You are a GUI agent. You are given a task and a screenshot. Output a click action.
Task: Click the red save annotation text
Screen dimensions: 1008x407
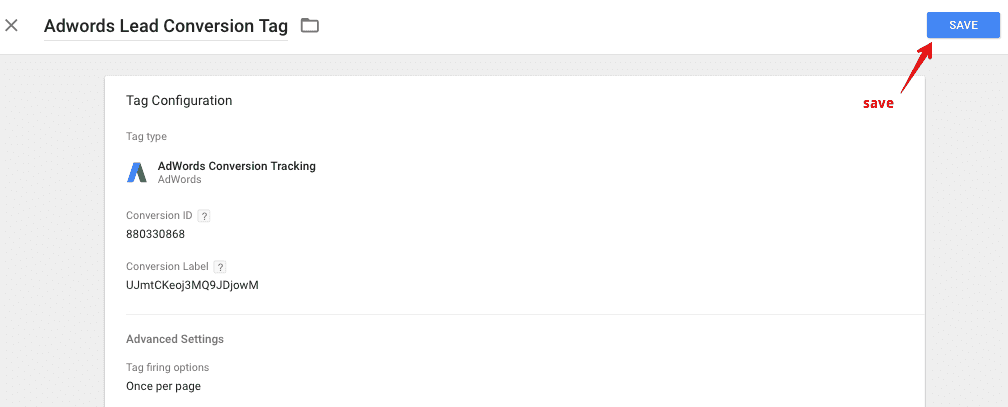(878, 103)
